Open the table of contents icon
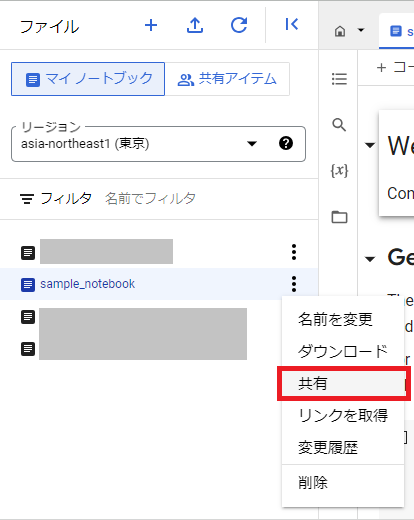The height and width of the screenshot is (520, 414). (339, 79)
